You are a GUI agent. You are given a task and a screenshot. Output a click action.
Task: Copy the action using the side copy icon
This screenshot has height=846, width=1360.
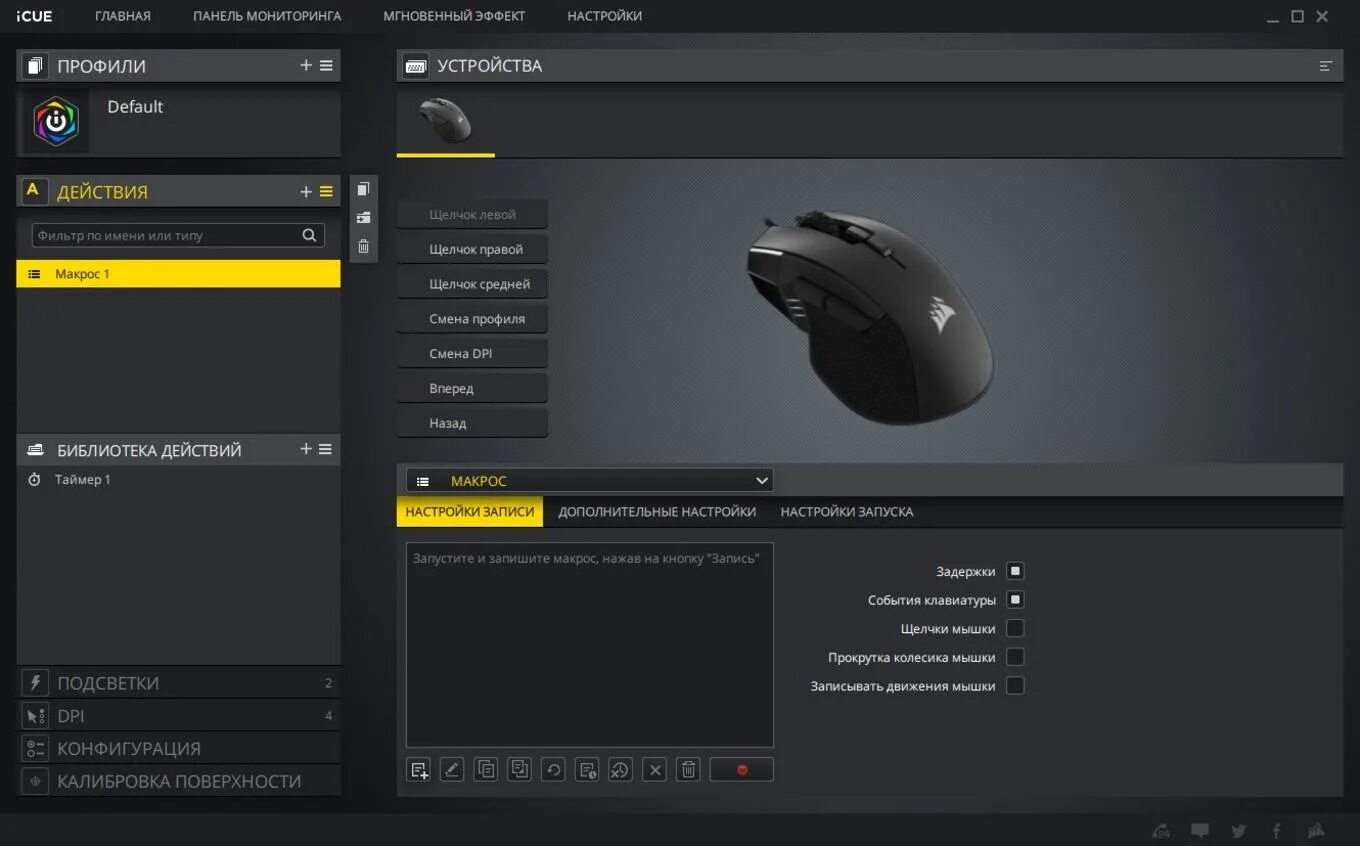(363, 189)
